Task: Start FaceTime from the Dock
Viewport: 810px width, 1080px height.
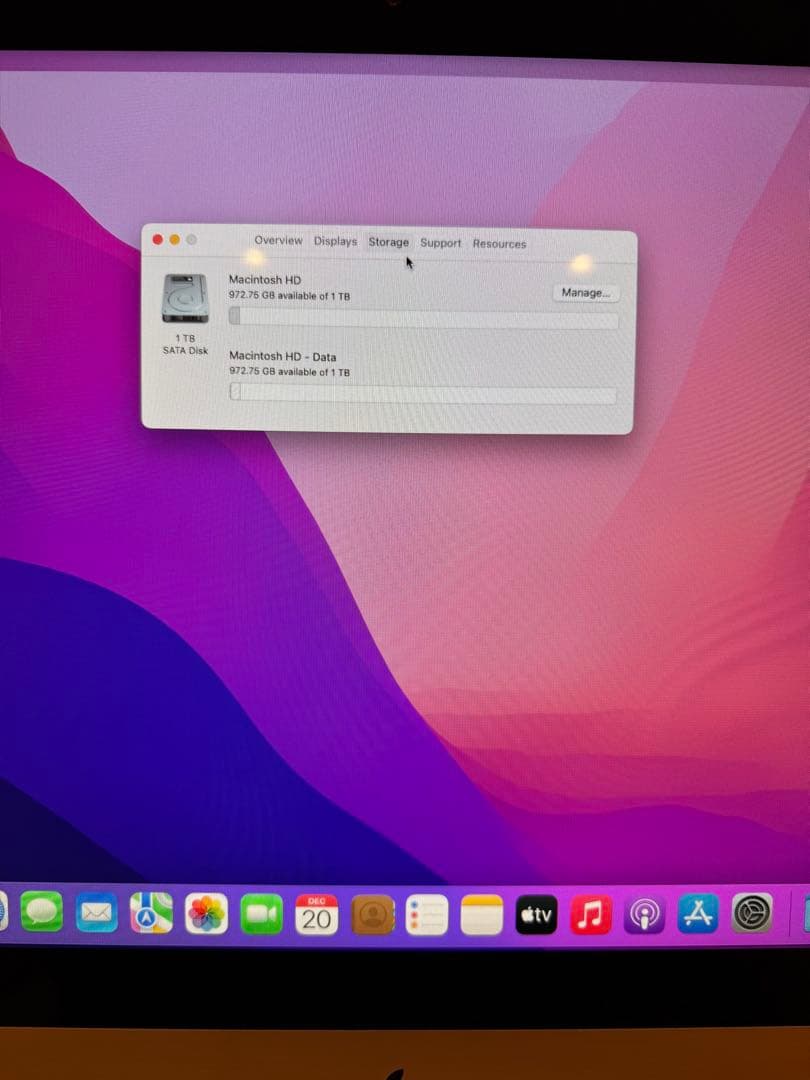Action: [262, 911]
